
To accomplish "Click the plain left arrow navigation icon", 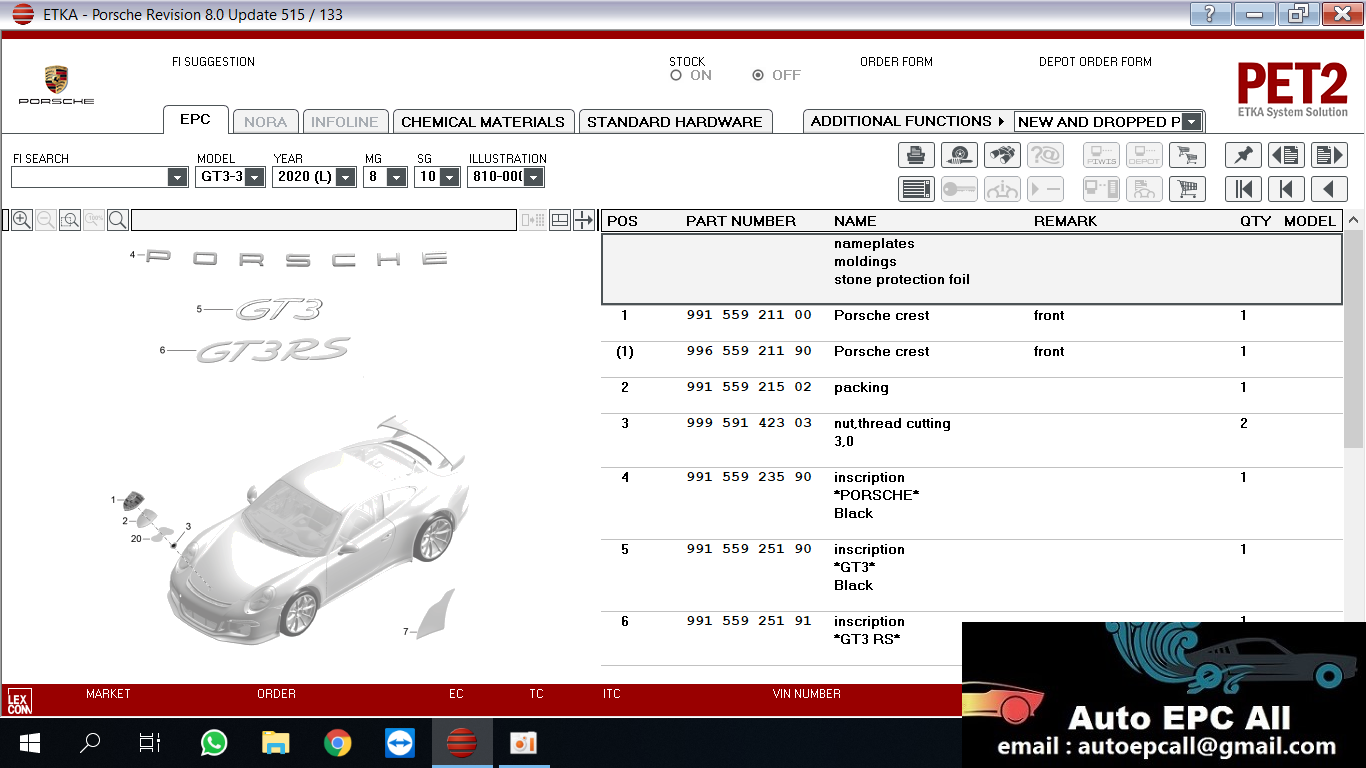I will click(1329, 189).
